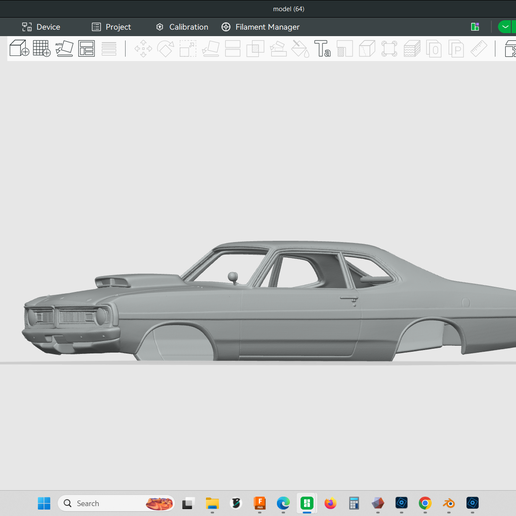Click the green Bambu Studio taskbar icon
This screenshot has height=516, width=516.
click(x=307, y=503)
